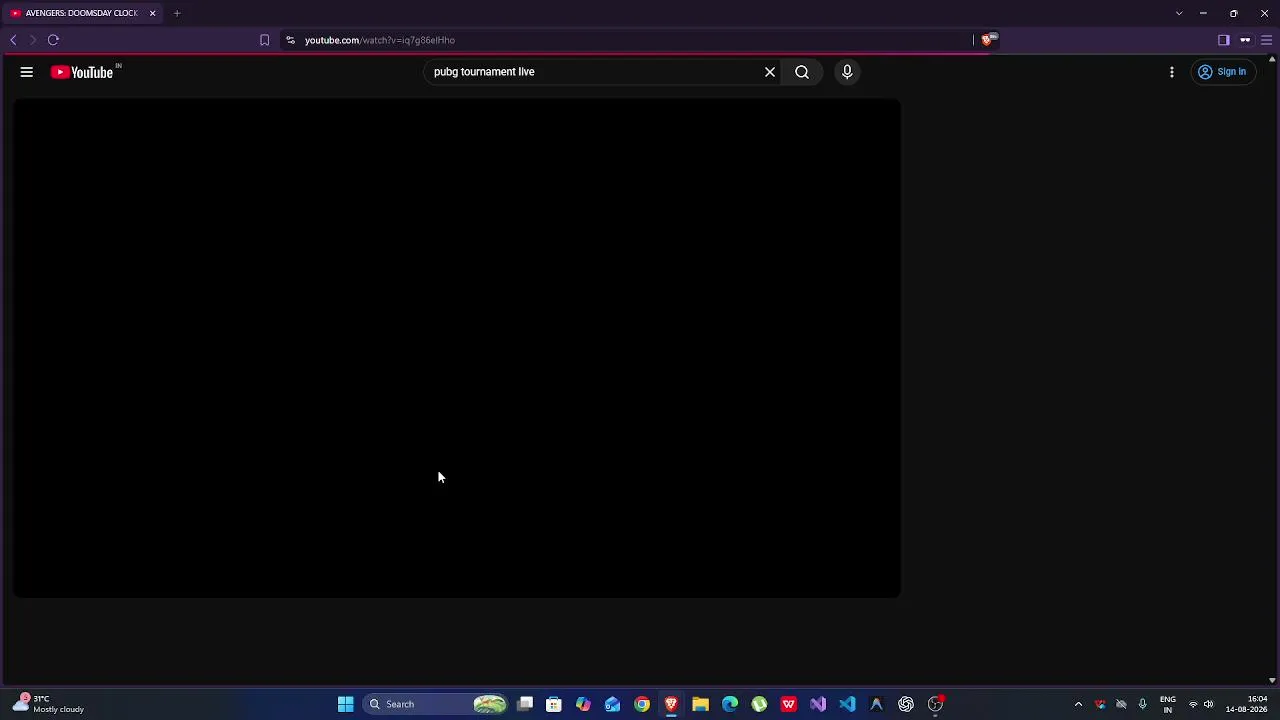Open Brave Shields lion icon
Viewport: 1280px width, 720px height.
[987, 40]
